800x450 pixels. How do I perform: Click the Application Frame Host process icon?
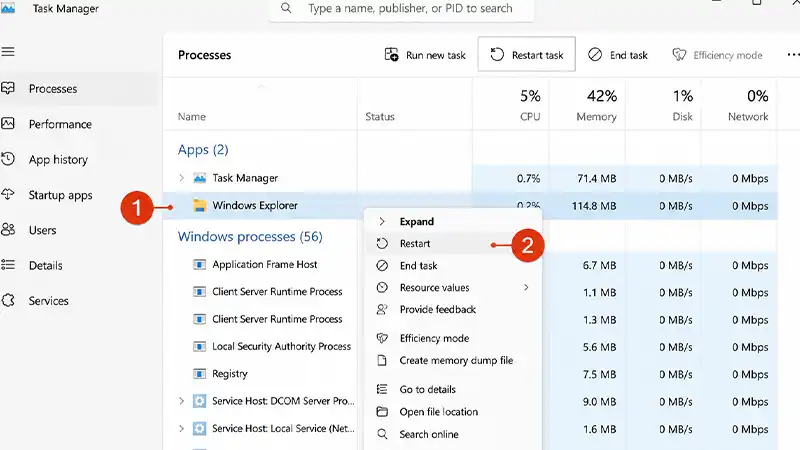click(199, 264)
